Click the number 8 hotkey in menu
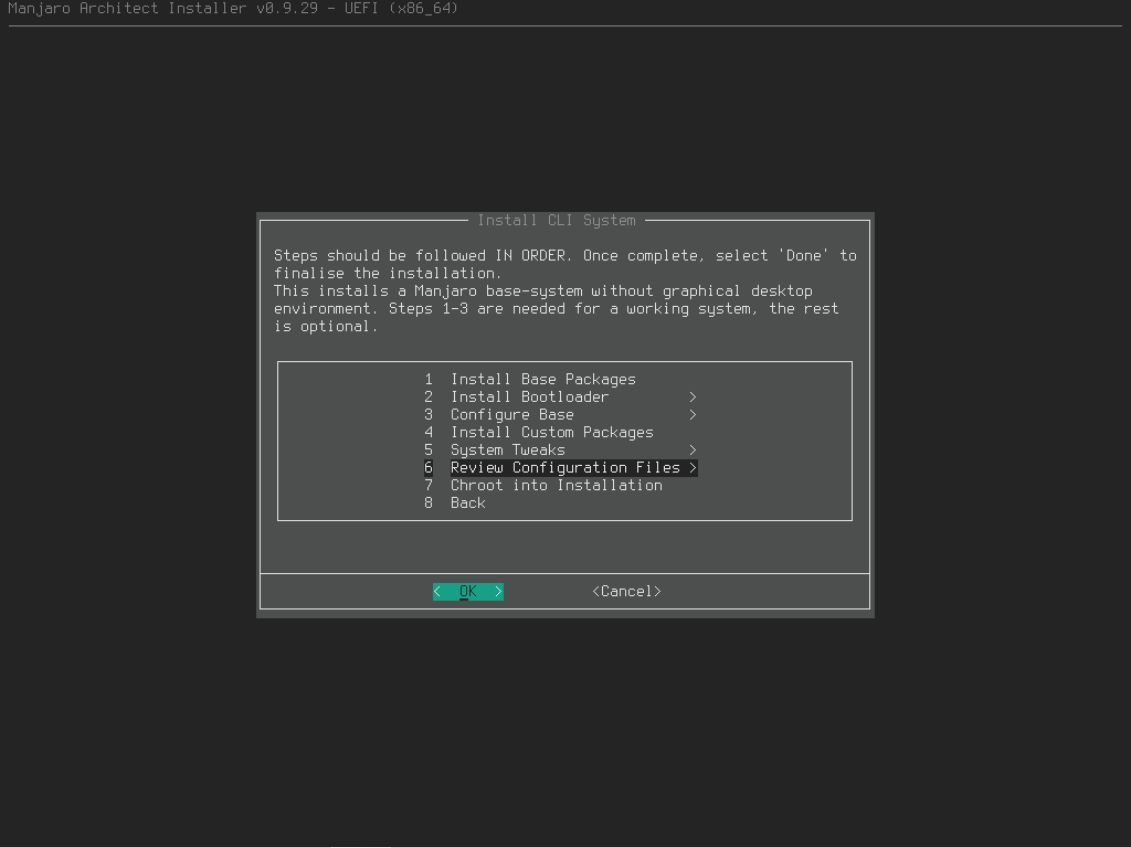Screen dimensions: 1131x848 point(428,503)
